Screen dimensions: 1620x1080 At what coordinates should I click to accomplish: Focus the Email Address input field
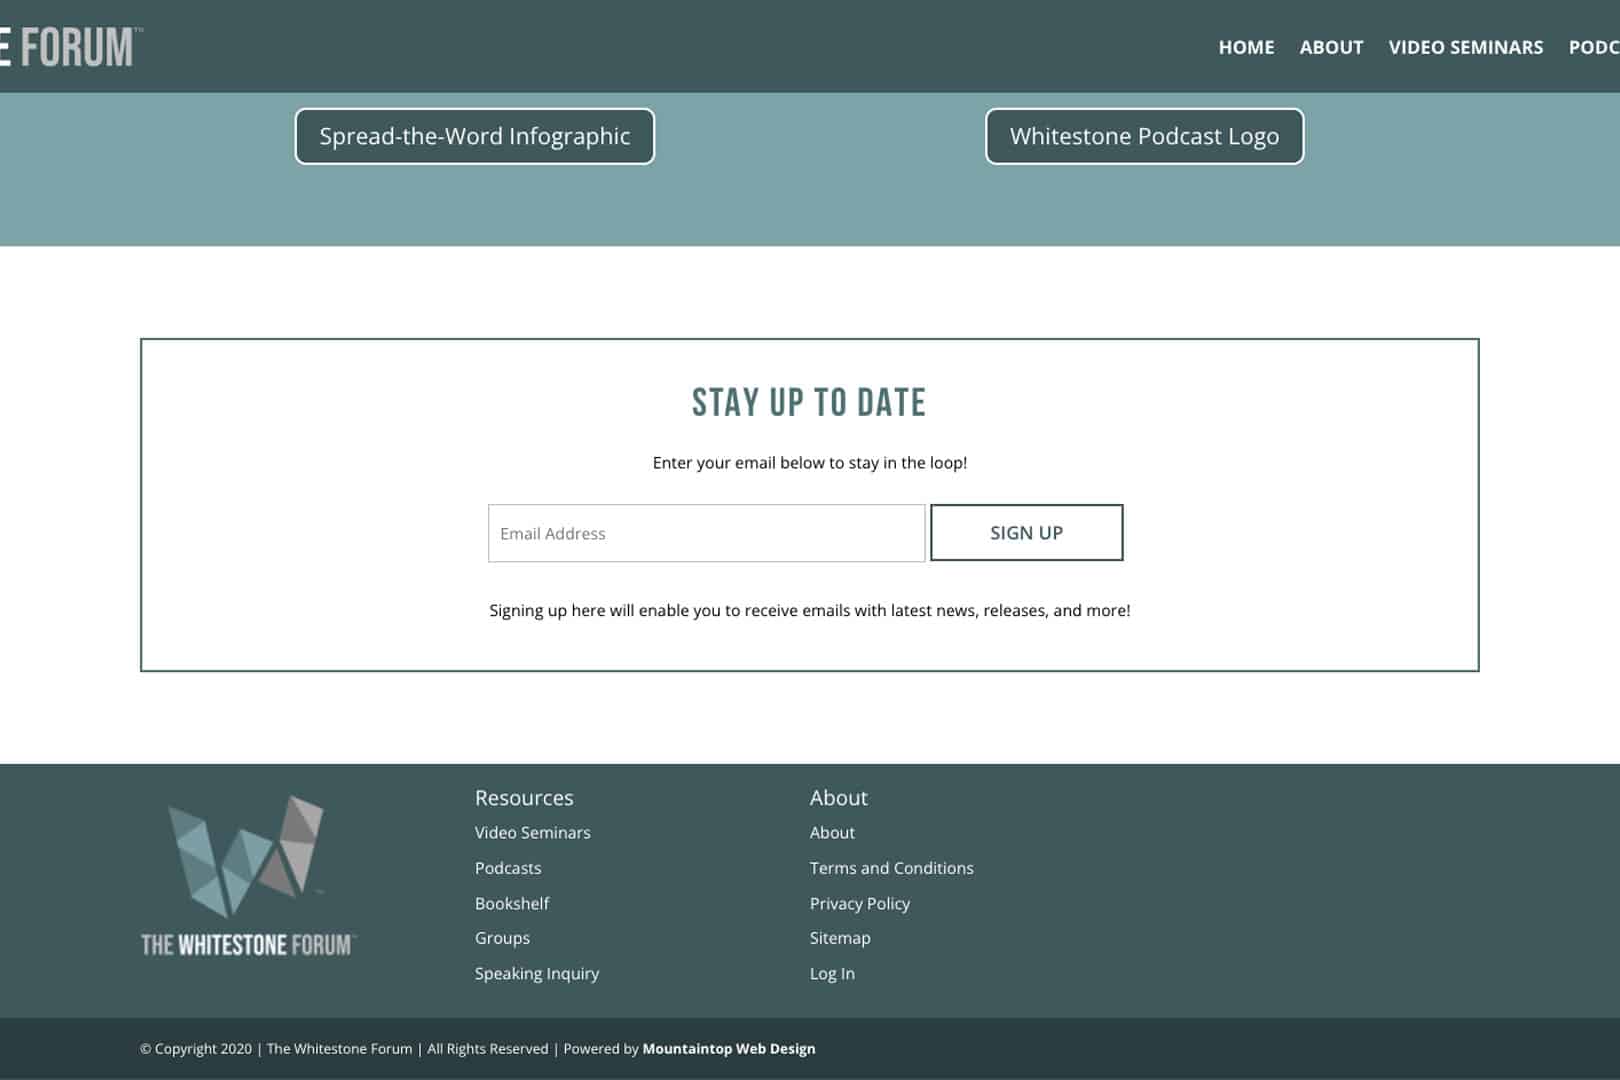(x=706, y=533)
